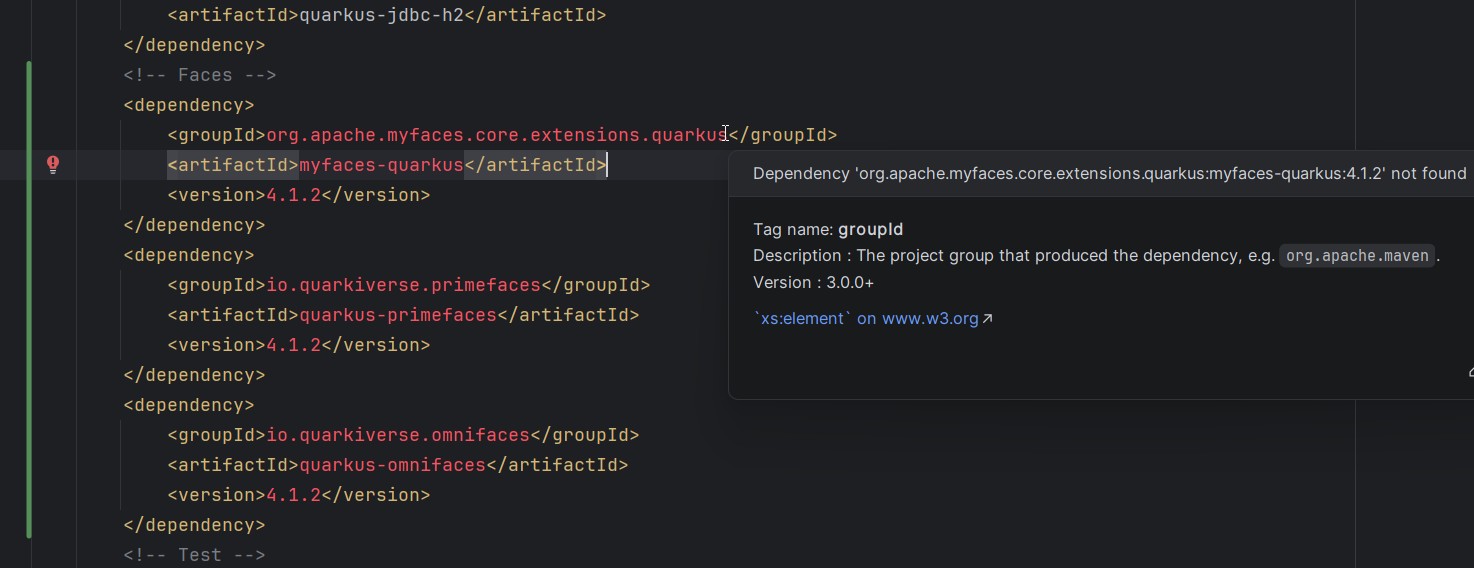
Task: Click the opening dependency tag above io.quarkiverse.omnifaces
Action: [189, 405]
